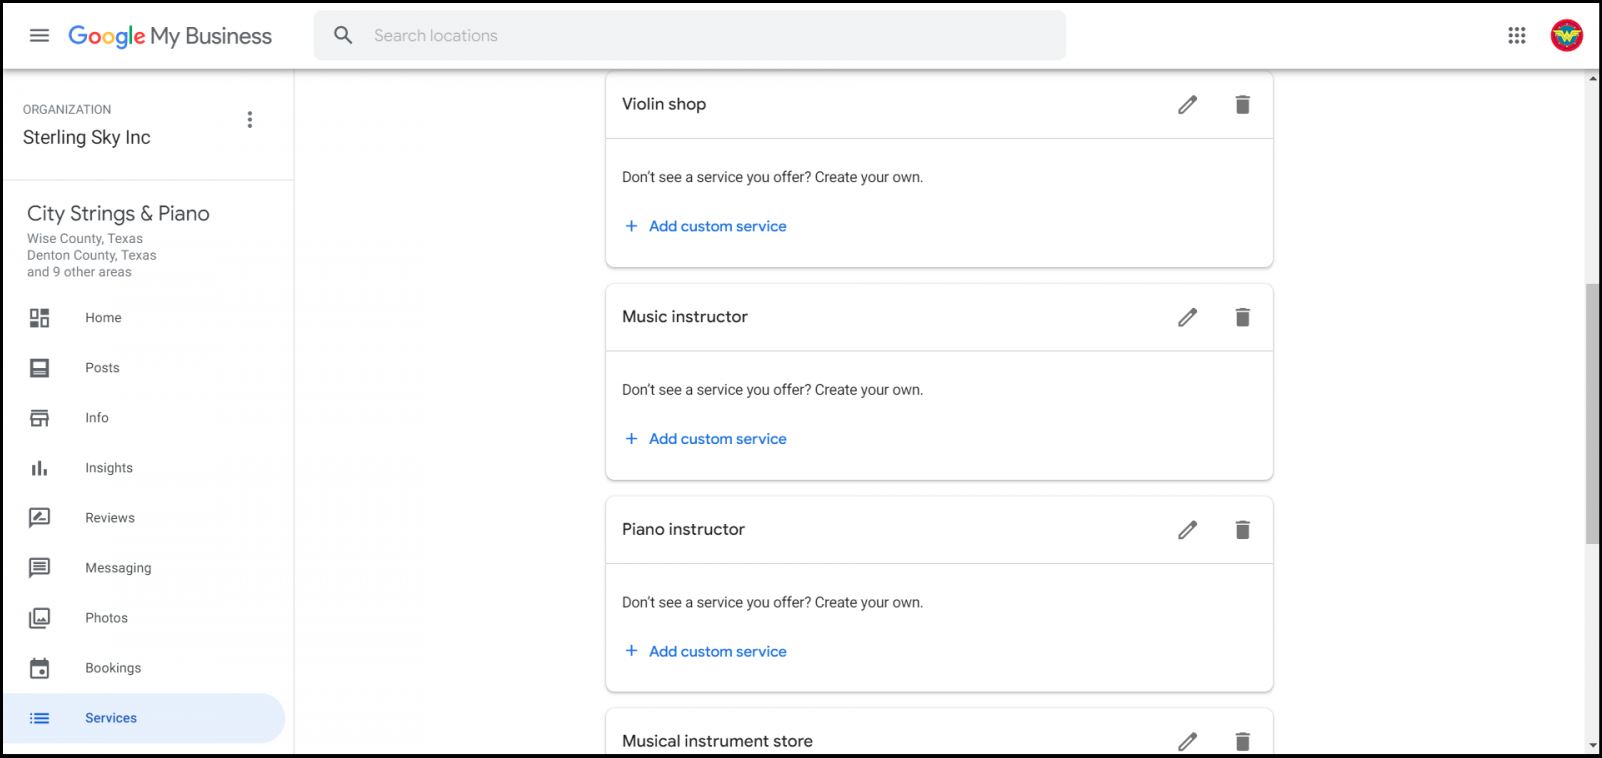Add custom service under Music instructor
Screen dimensions: 1602x758
[717, 439]
